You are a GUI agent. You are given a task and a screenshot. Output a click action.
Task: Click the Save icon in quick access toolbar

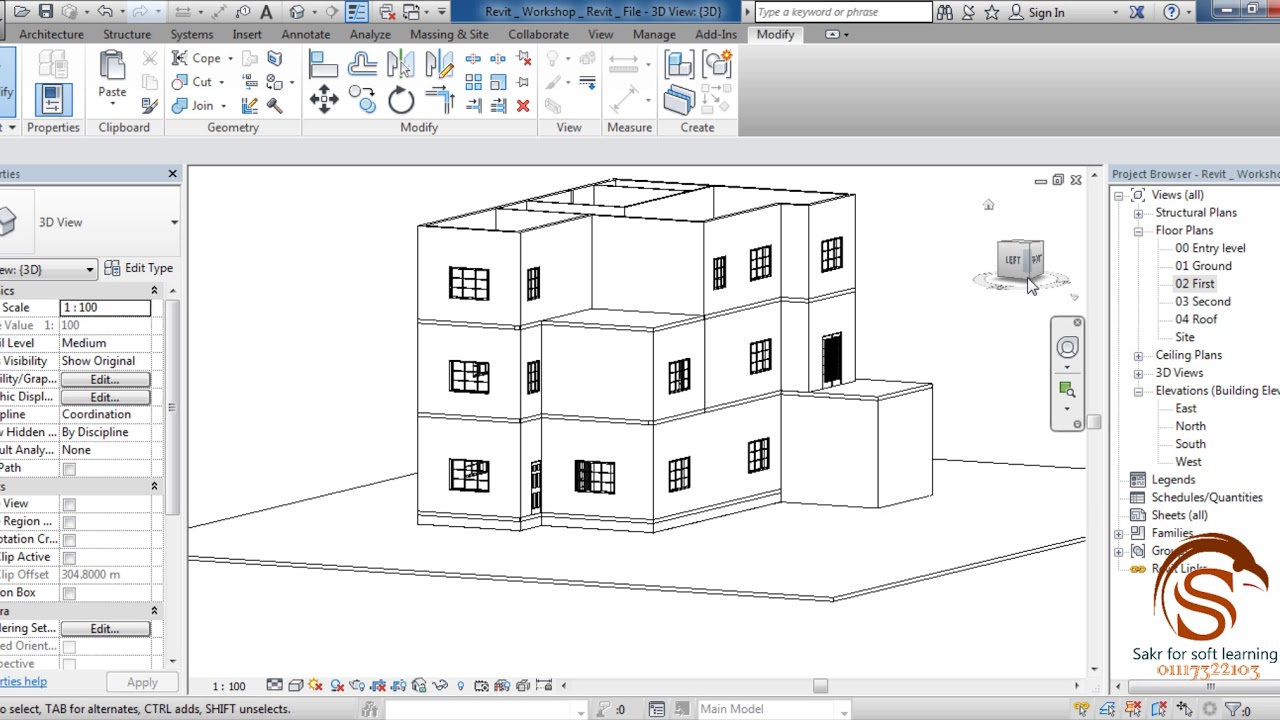pos(46,12)
